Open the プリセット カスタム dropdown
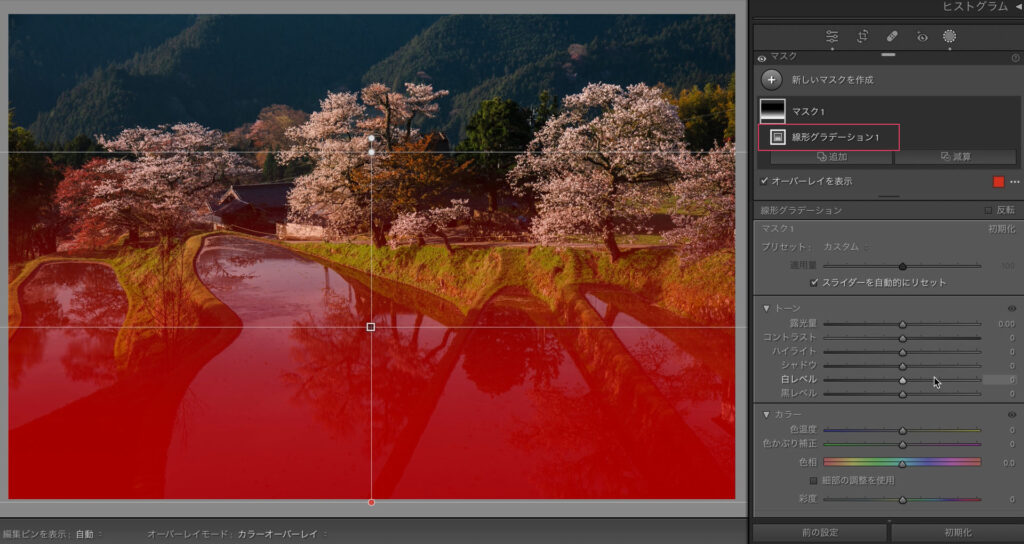This screenshot has height=544, width=1024. [x=844, y=246]
